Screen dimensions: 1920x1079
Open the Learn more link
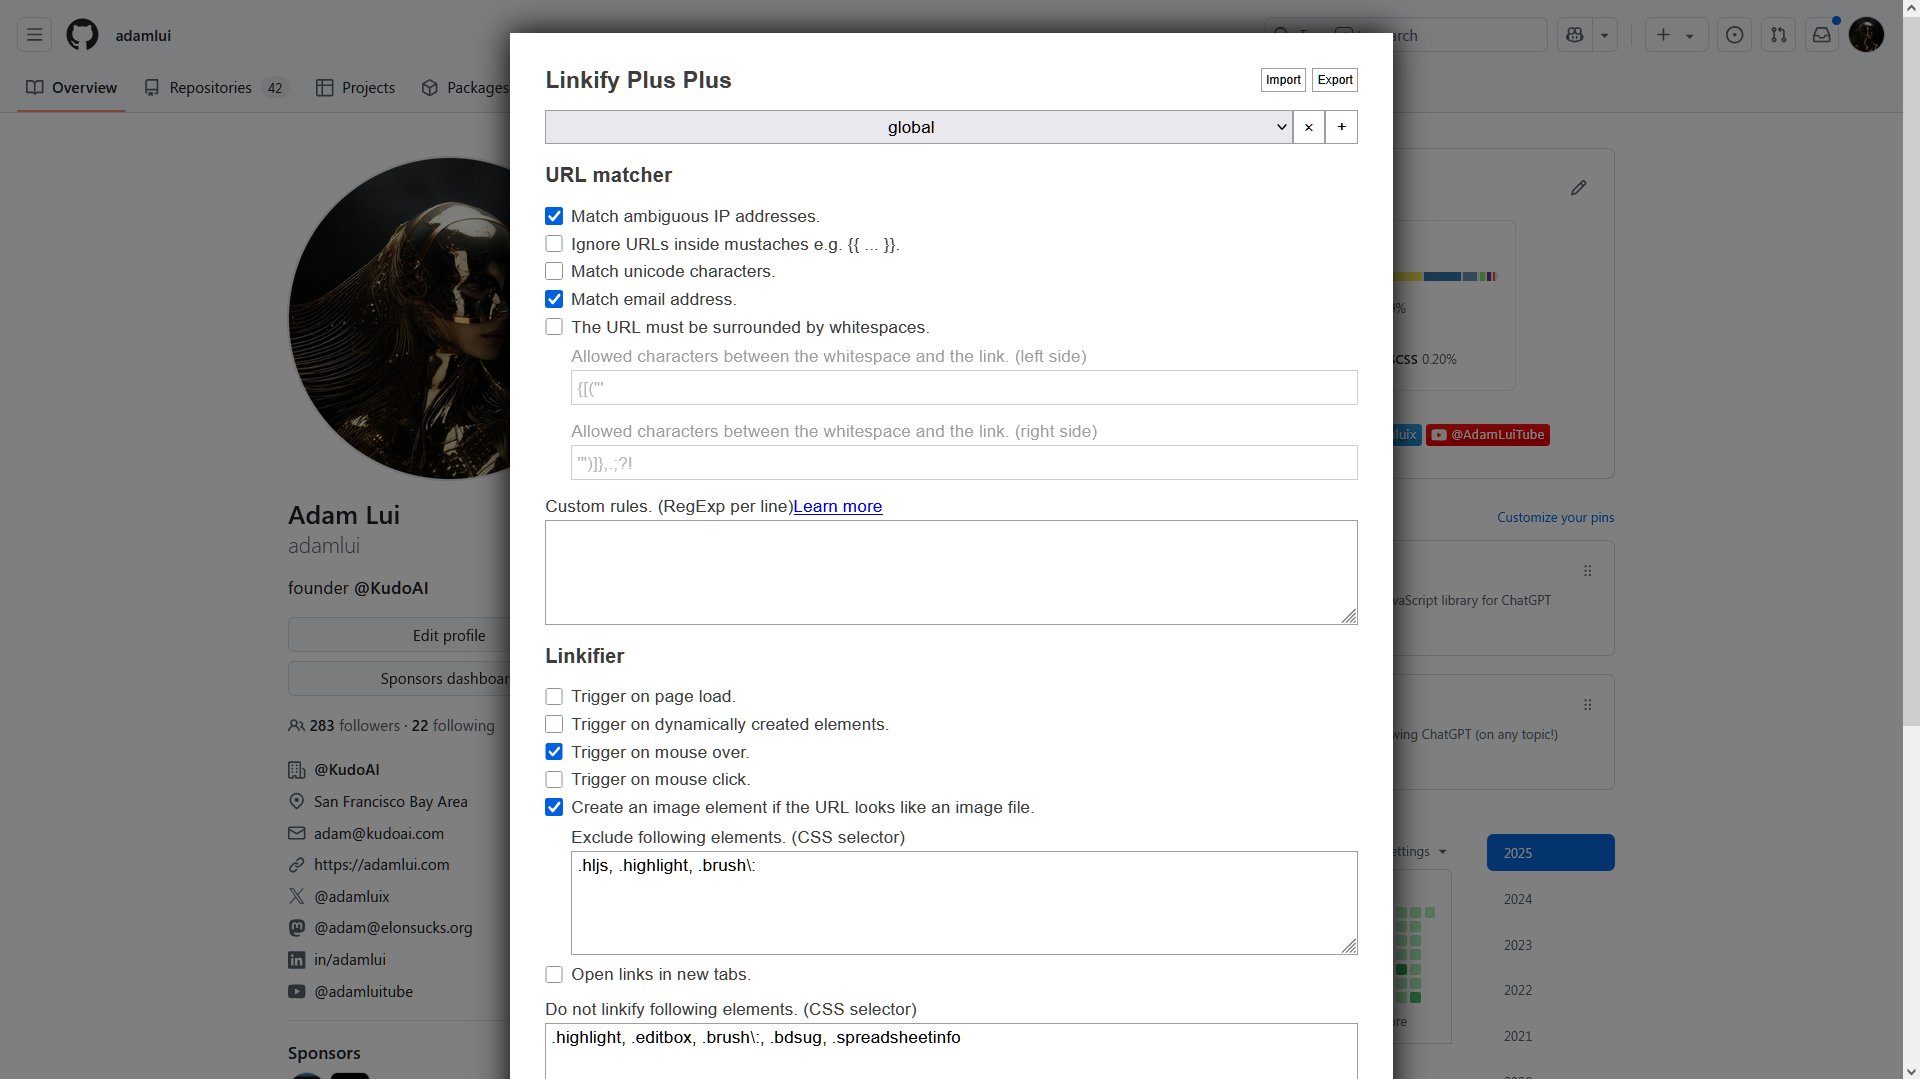click(837, 506)
